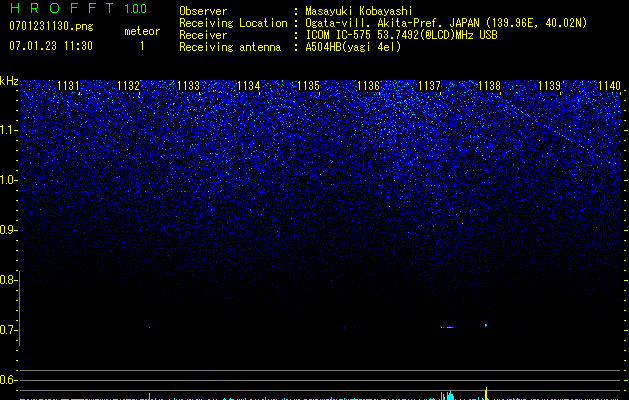Screen dimensions: 629x400
Task: Click the 0.8 frequency axis label
Action: pyautogui.click(x=9, y=280)
